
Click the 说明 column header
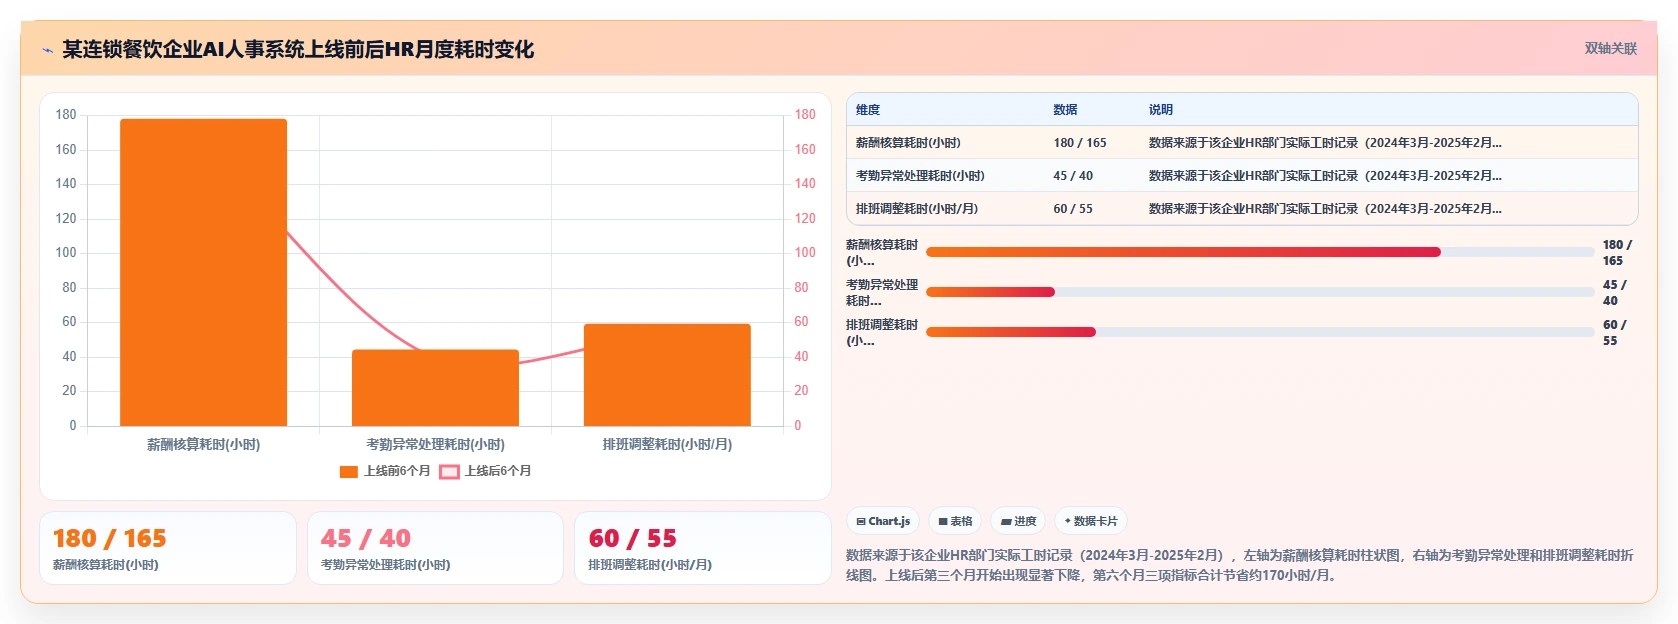click(1160, 110)
